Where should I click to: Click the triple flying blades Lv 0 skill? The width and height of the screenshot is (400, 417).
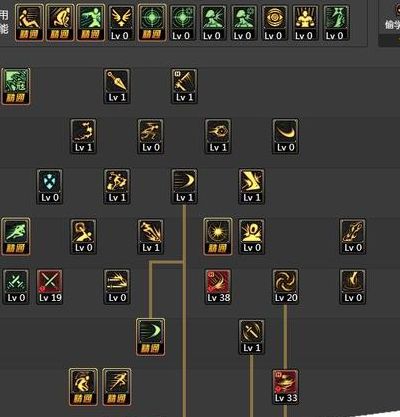117,287
